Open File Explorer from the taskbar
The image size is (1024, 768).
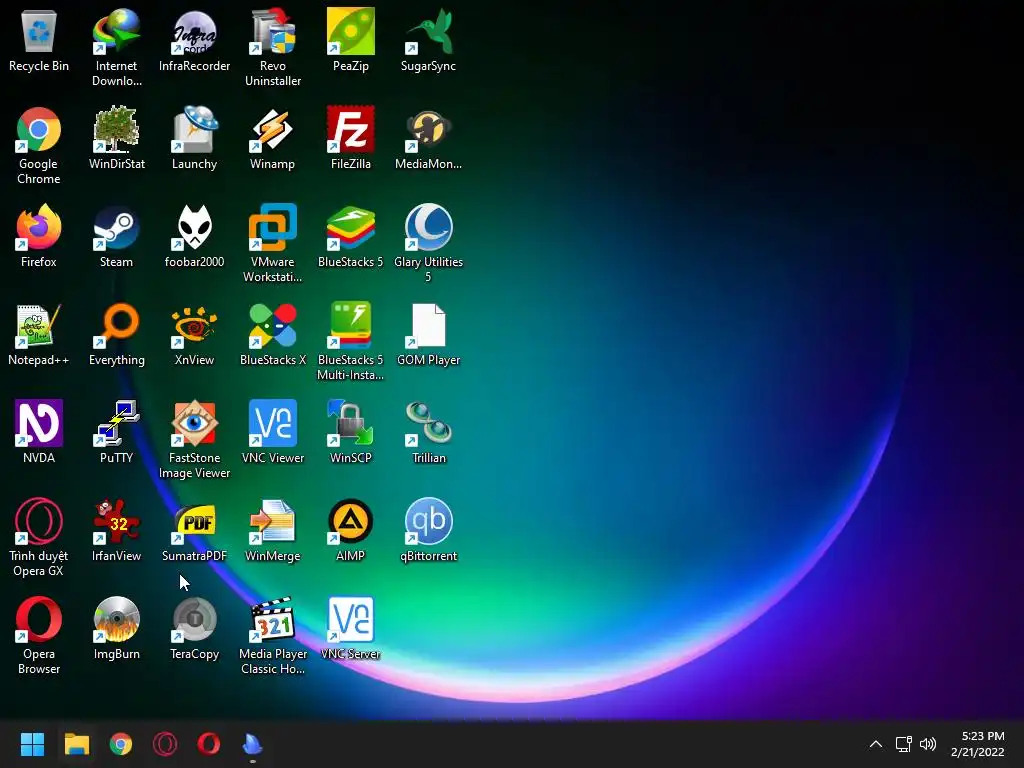76,744
